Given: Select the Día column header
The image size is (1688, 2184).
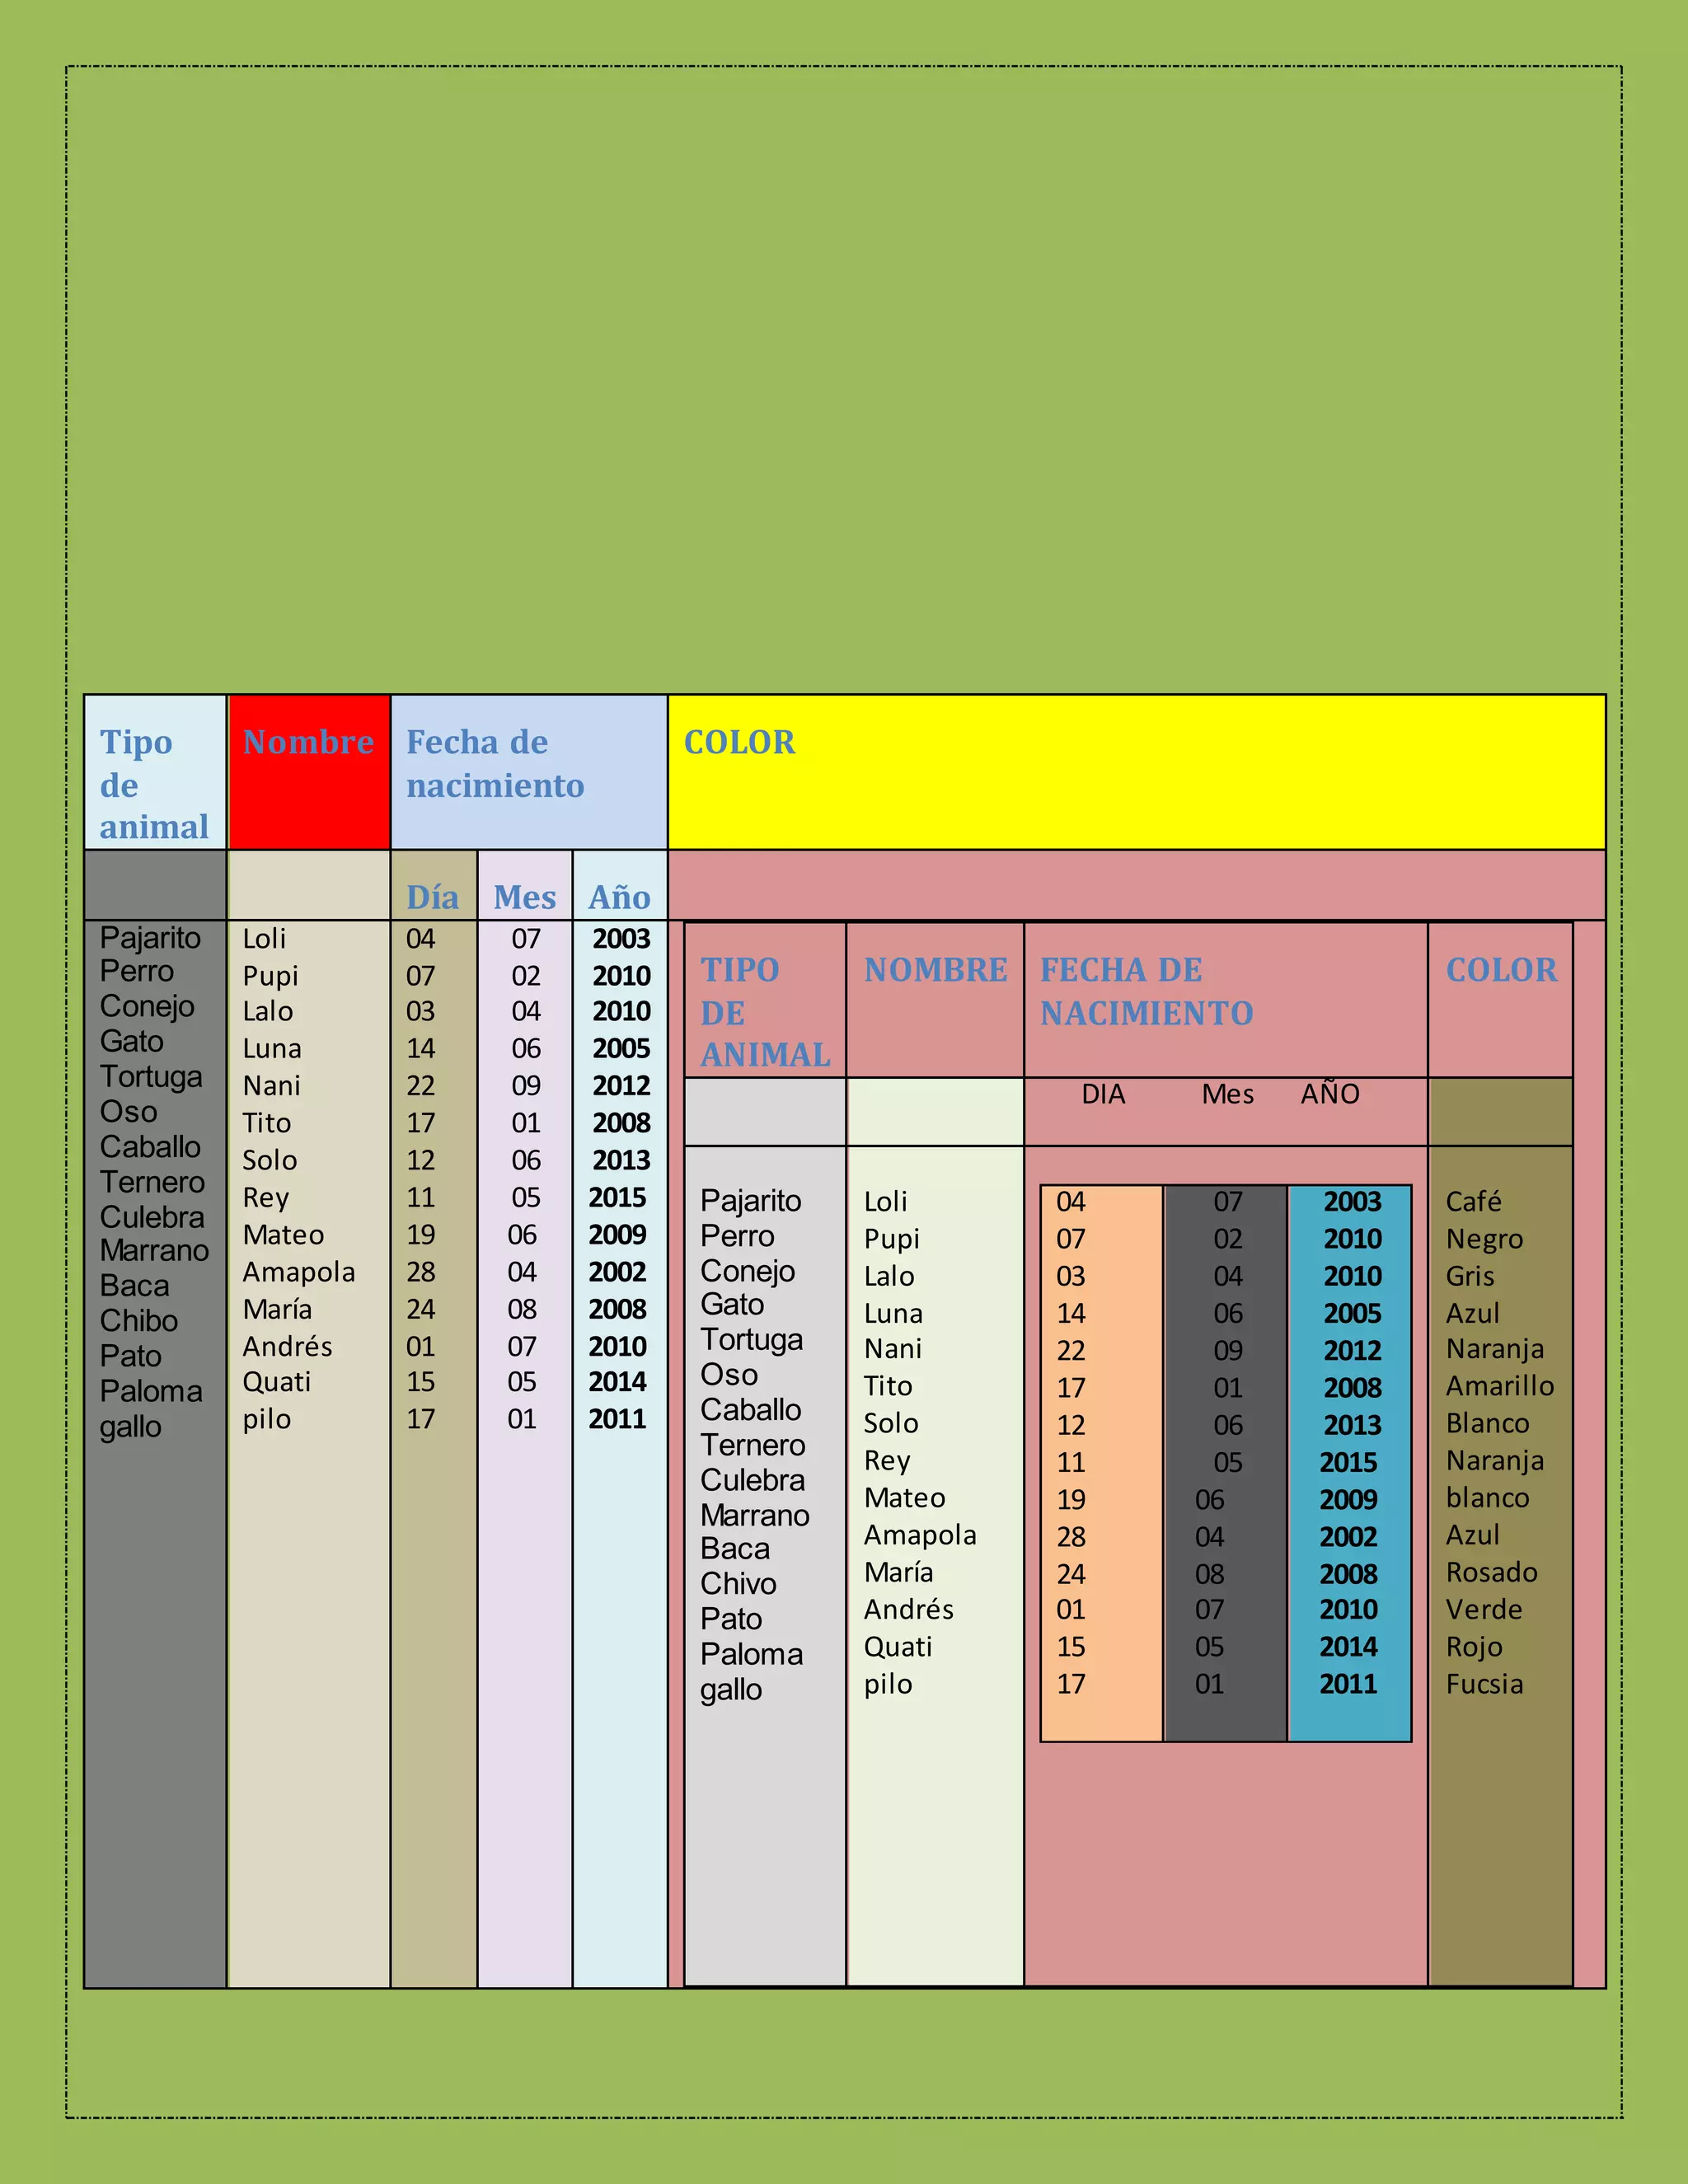Looking at the screenshot, I should click(x=432, y=896).
